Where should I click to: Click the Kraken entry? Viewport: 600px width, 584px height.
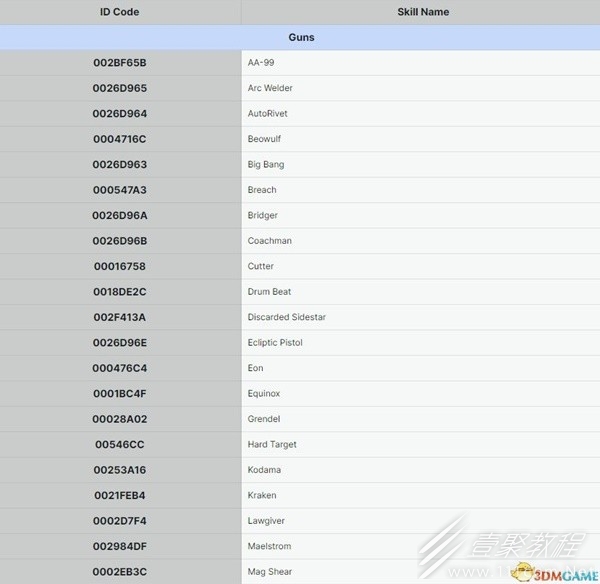(262, 495)
